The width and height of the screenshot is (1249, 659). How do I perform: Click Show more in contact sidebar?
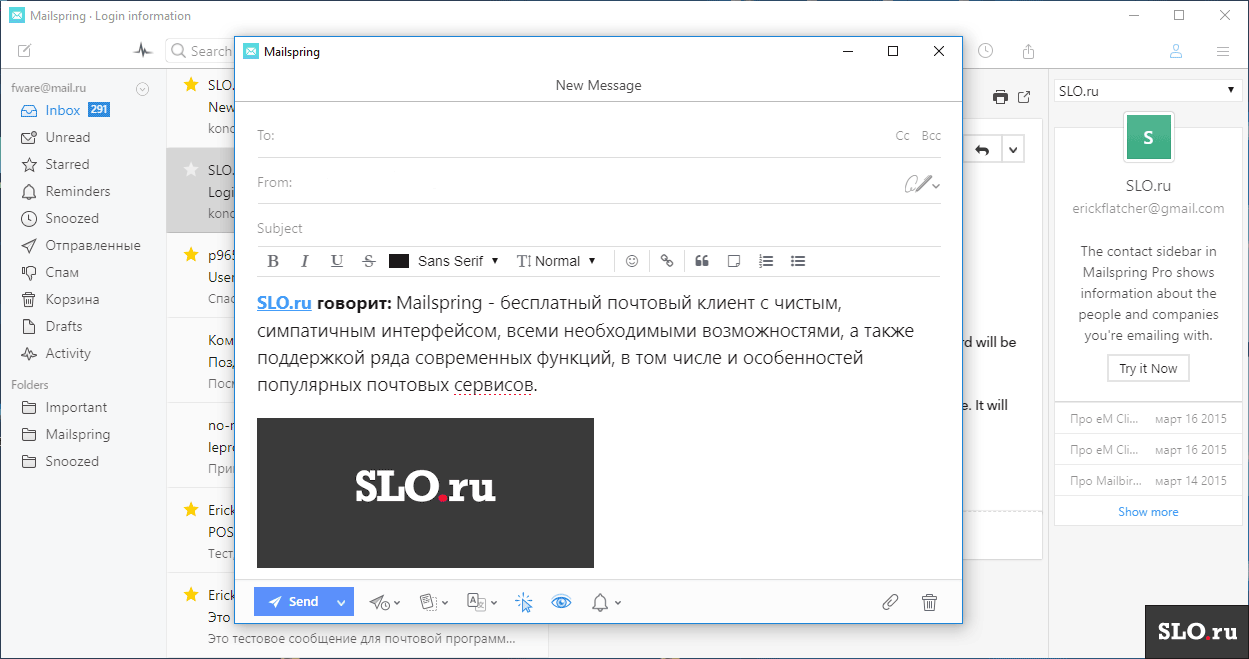point(1148,512)
